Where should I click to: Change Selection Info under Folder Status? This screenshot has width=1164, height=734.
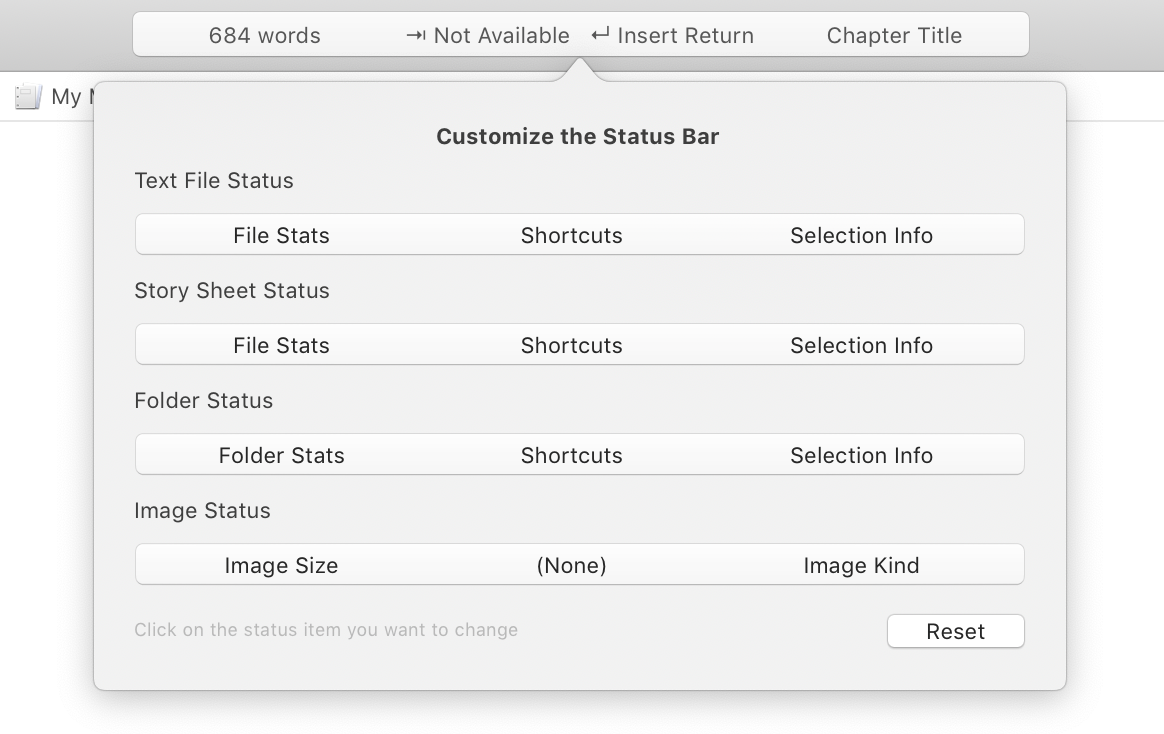[861, 455]
